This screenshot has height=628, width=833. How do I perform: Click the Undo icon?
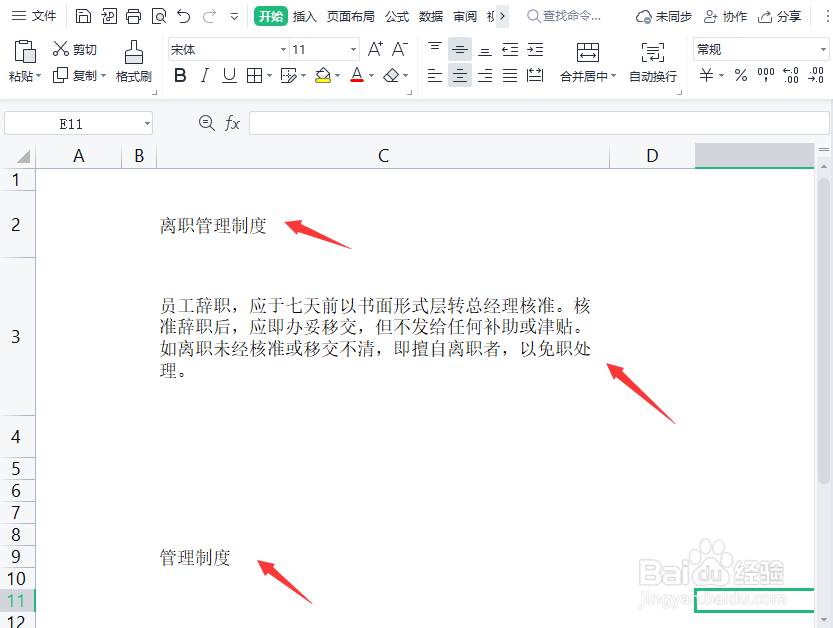pyautogui.click(x=183, y=15)
